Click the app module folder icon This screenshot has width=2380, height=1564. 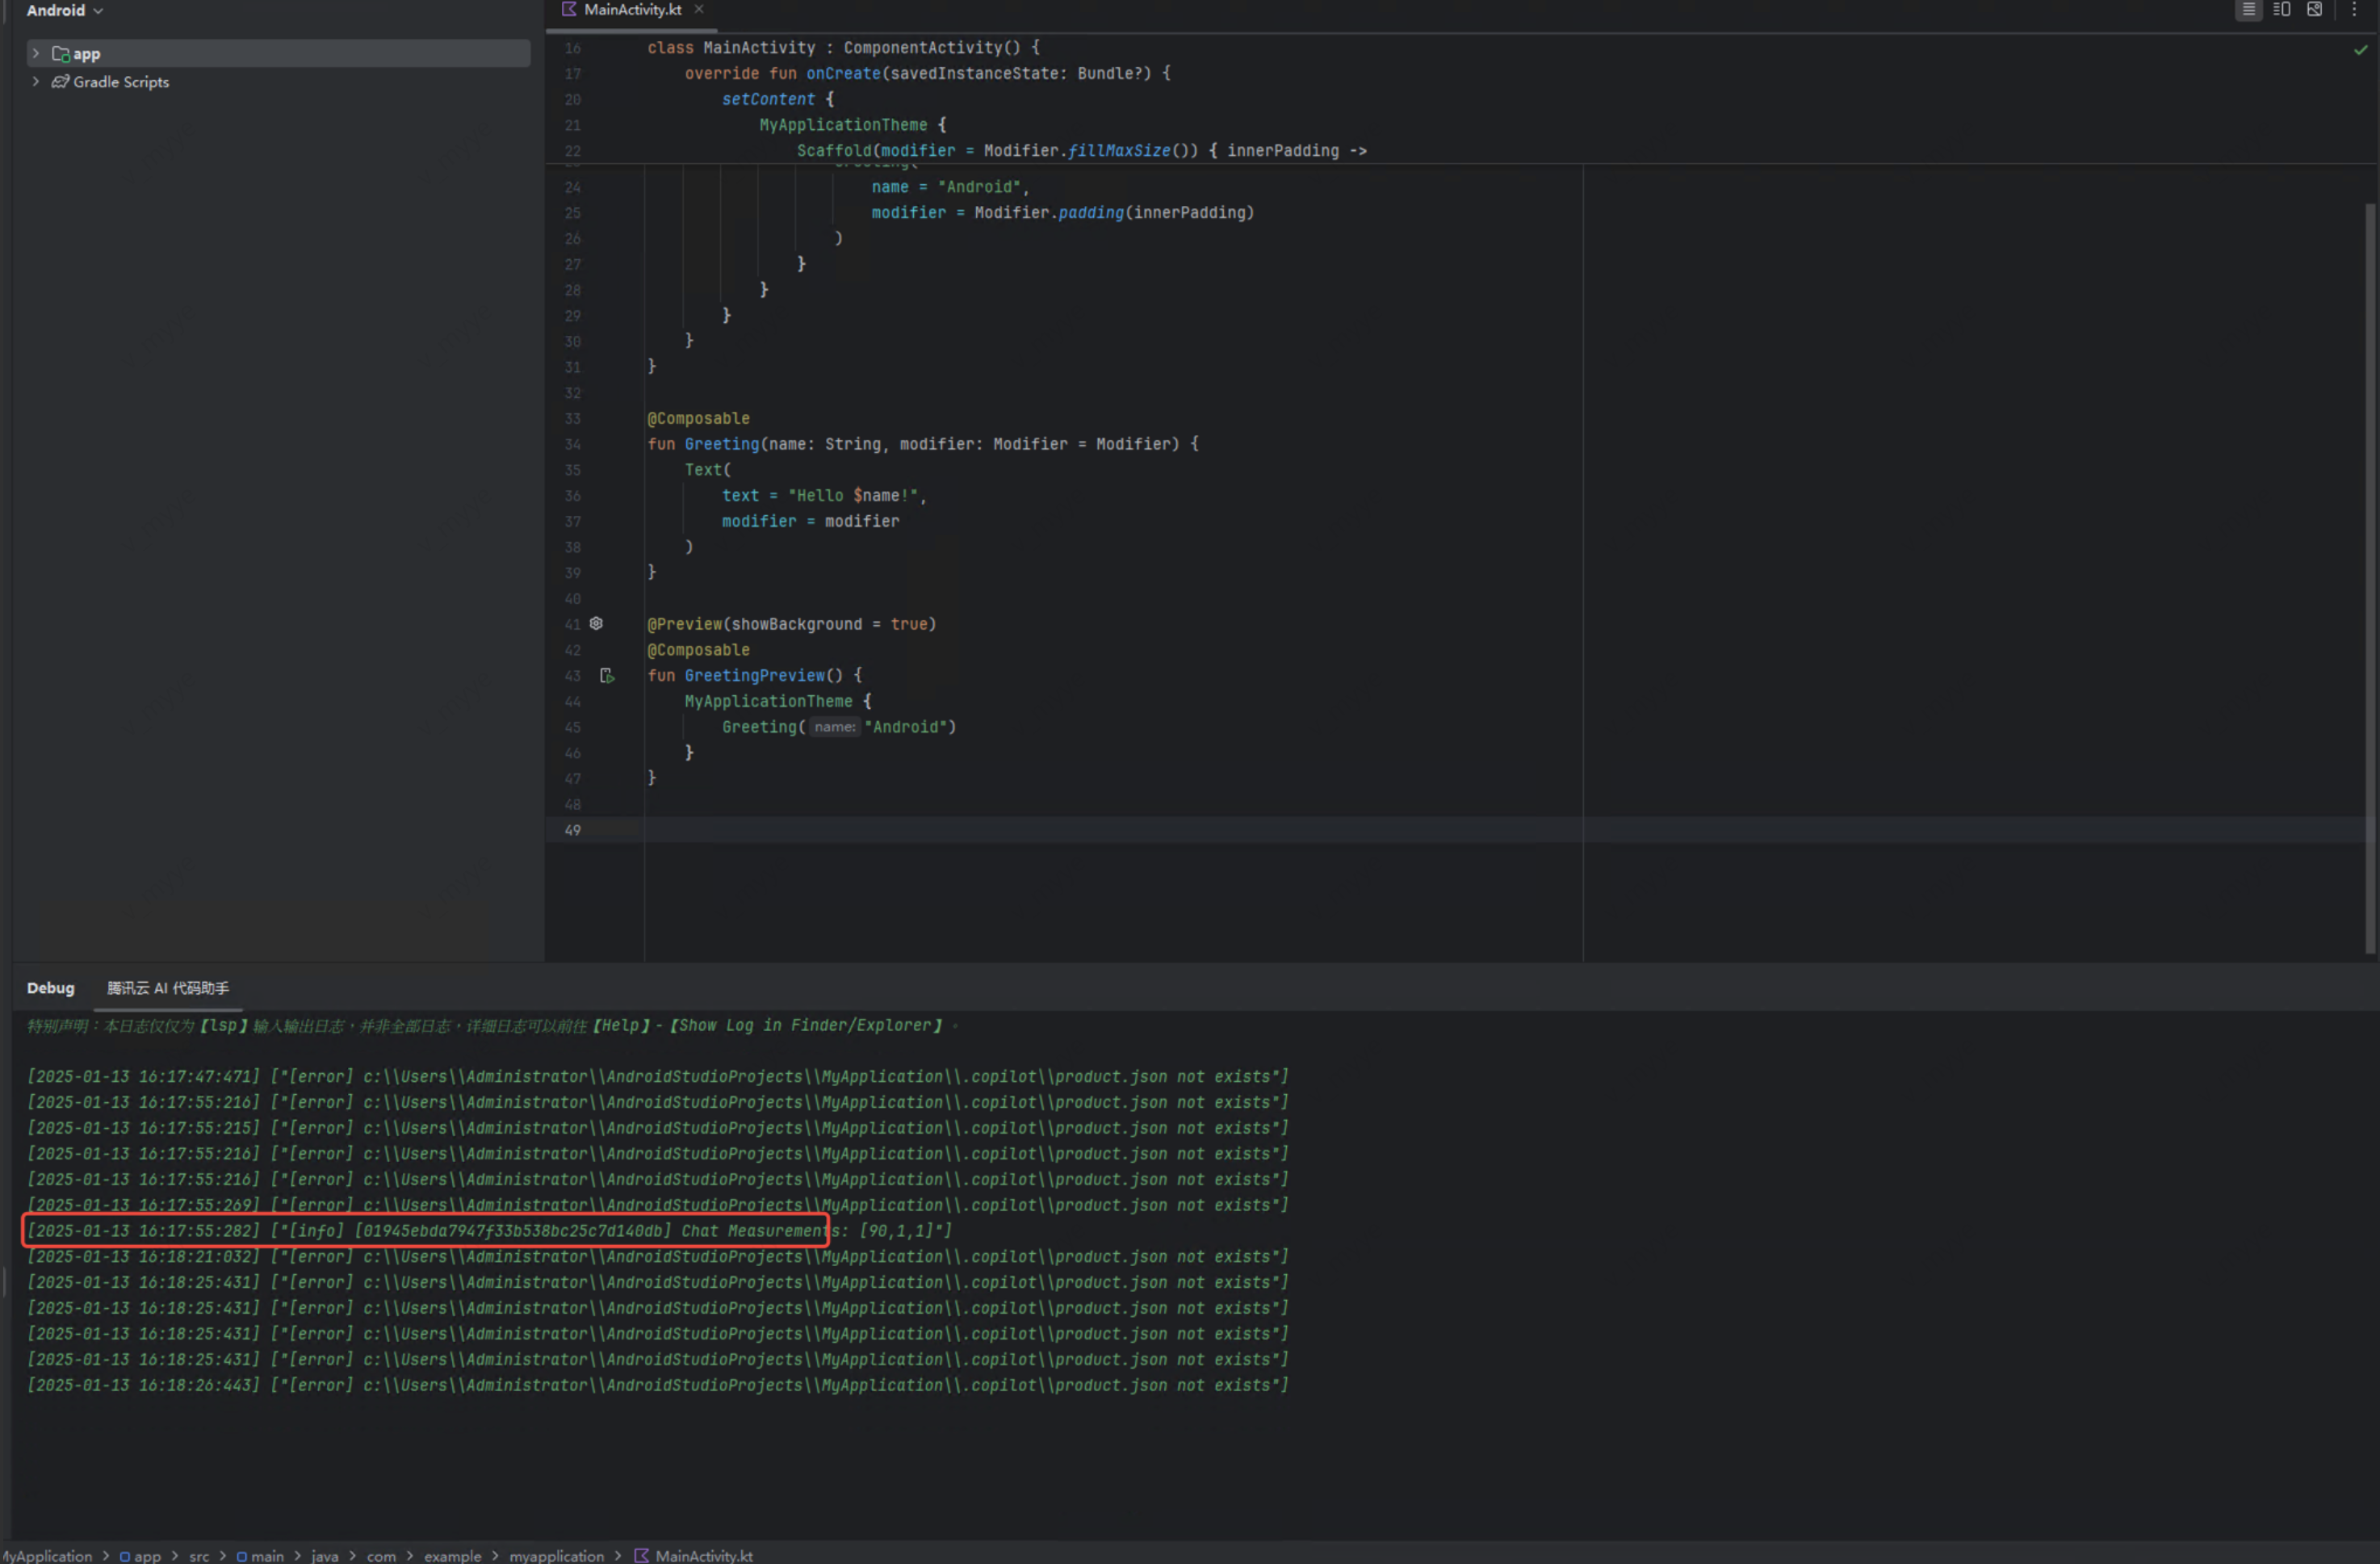61,54
